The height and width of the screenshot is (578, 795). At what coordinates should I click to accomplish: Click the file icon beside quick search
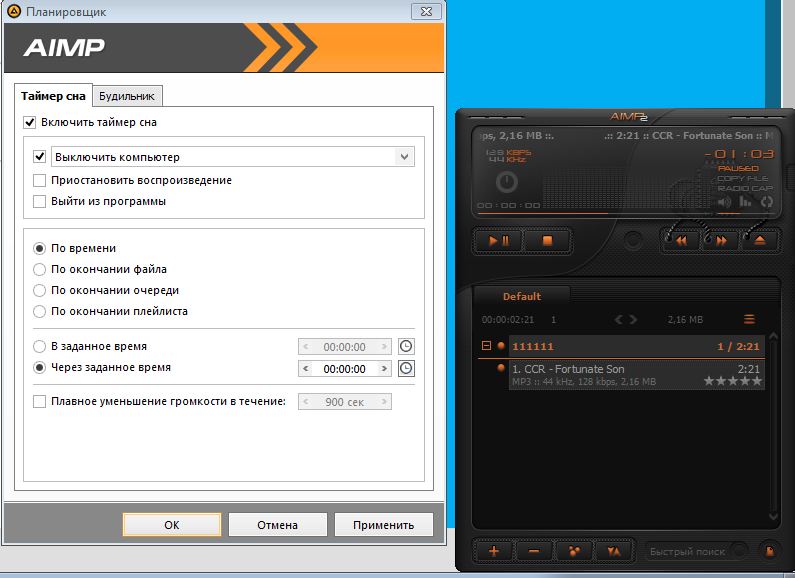click(770, 551)
